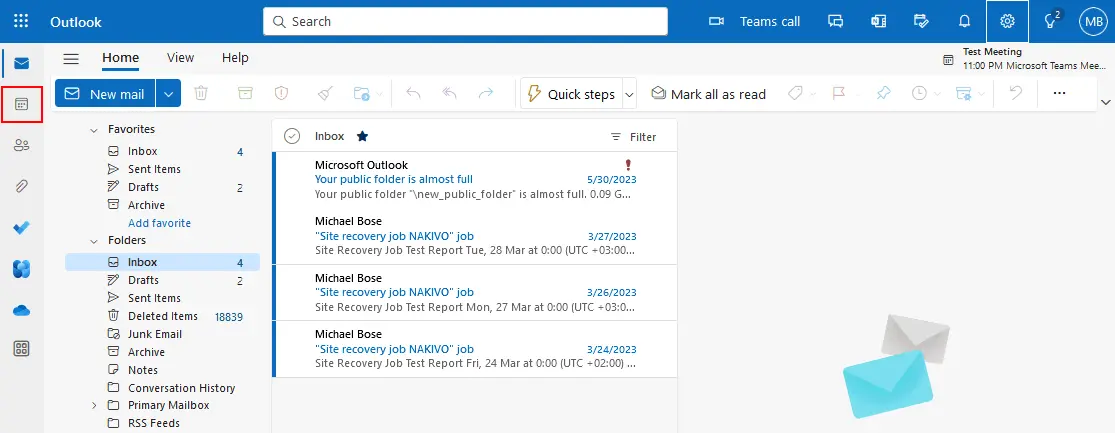
Task: Click the Search input field
Action: point(465,21)
